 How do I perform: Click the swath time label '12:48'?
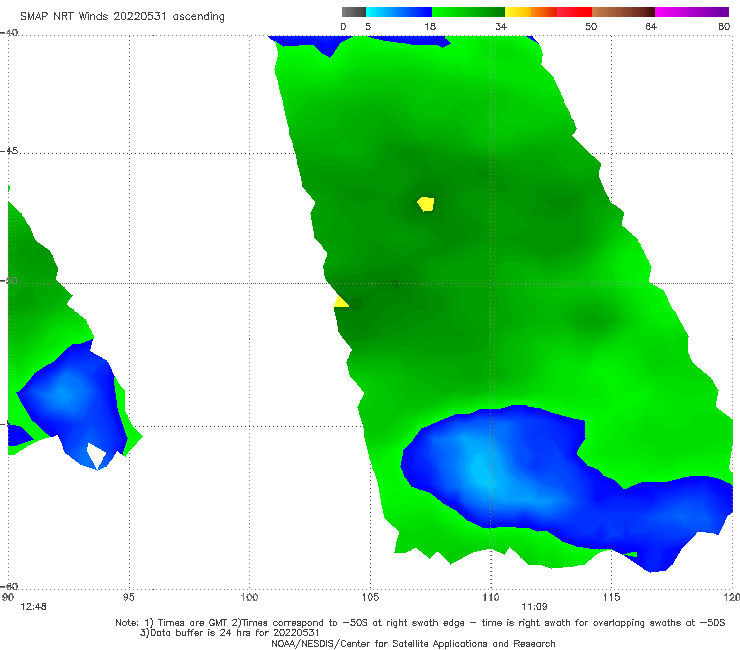(x=34, y=607)
